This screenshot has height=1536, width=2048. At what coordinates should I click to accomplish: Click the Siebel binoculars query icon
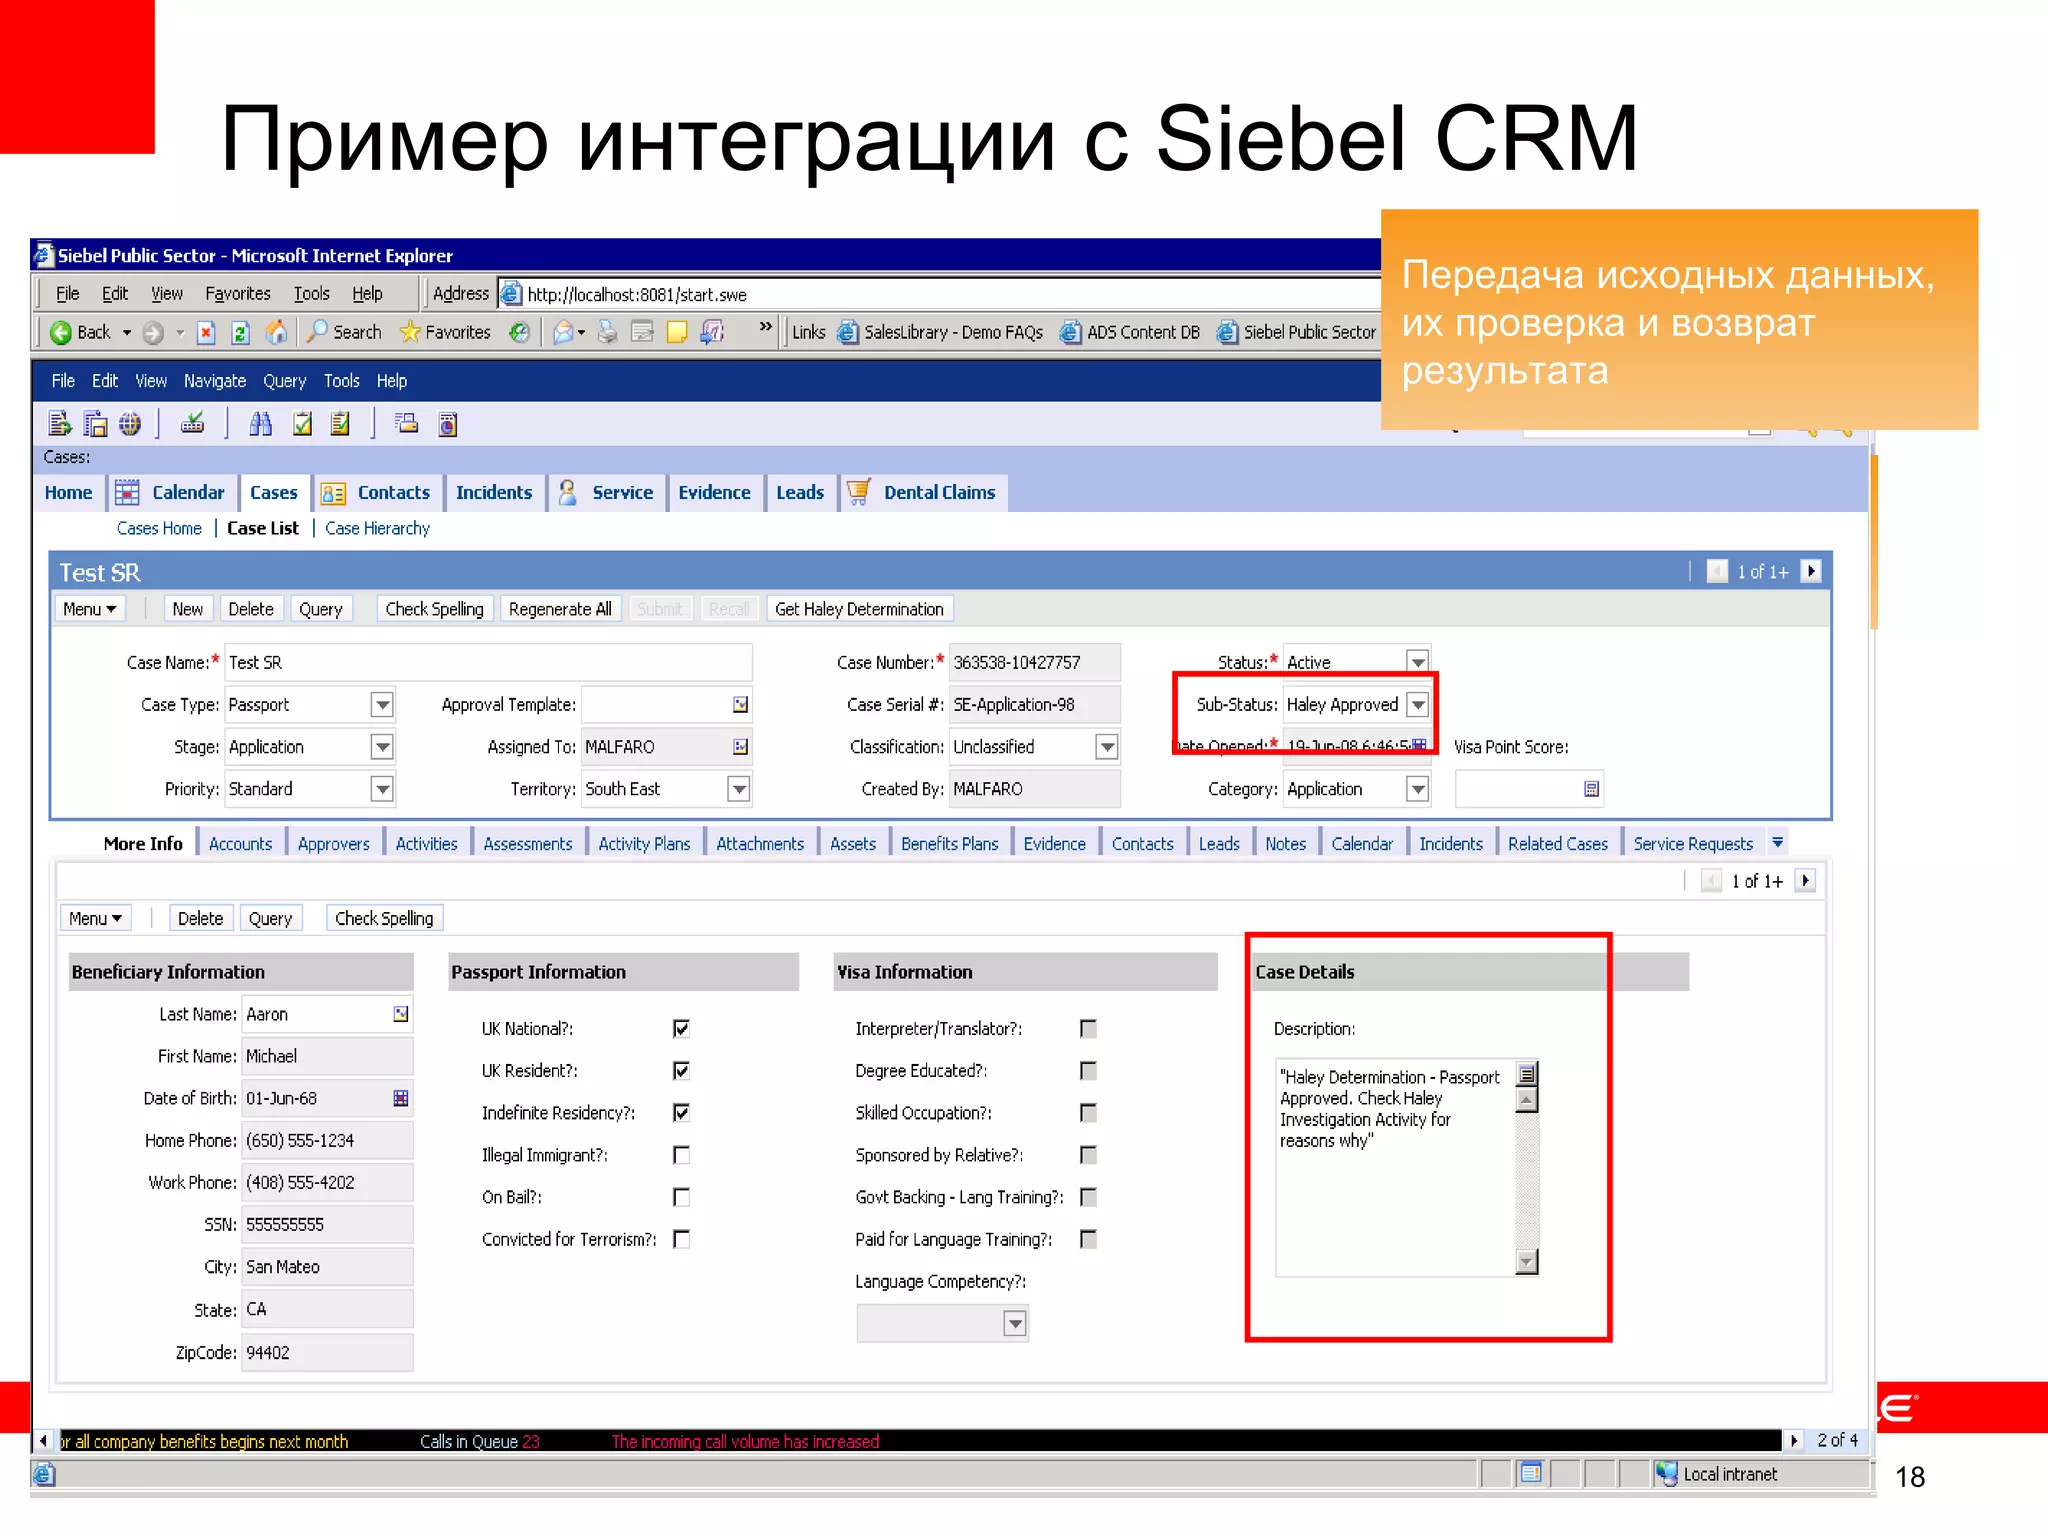coord(261,424)
